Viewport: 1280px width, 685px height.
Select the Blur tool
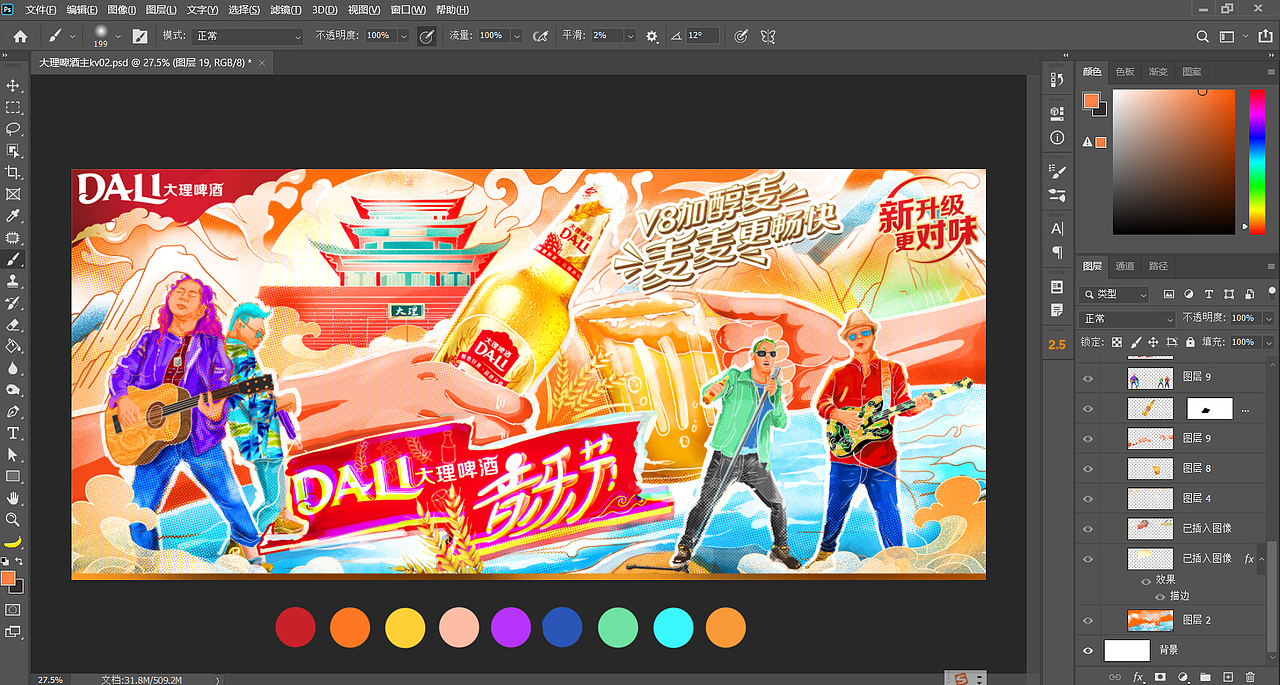tap(14, 368)
